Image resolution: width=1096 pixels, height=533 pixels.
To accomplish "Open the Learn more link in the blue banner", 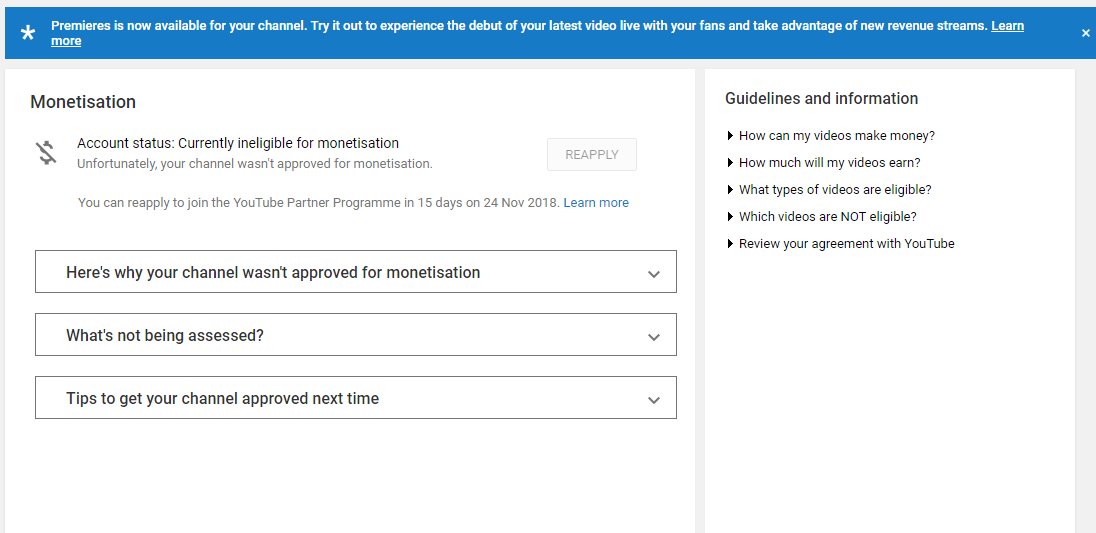I will [x=1007, y=26].
